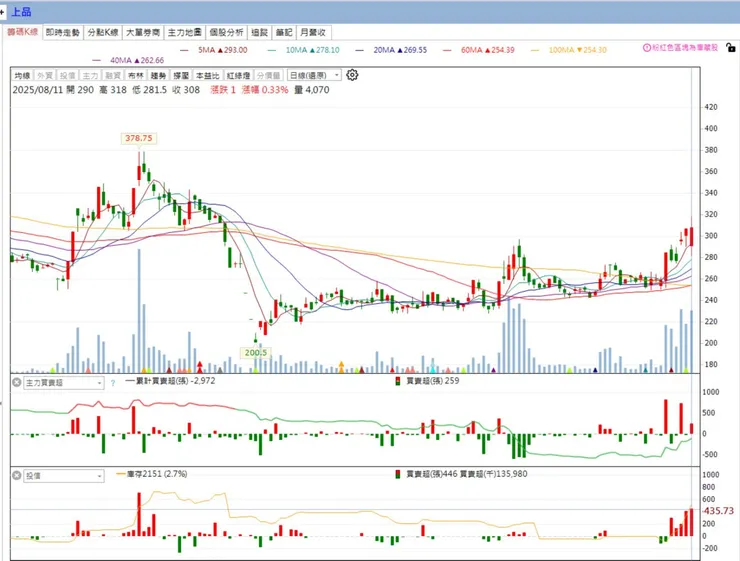
Task: Click the 買賣超(千)135,980 legend
Action: coord(494,474)
